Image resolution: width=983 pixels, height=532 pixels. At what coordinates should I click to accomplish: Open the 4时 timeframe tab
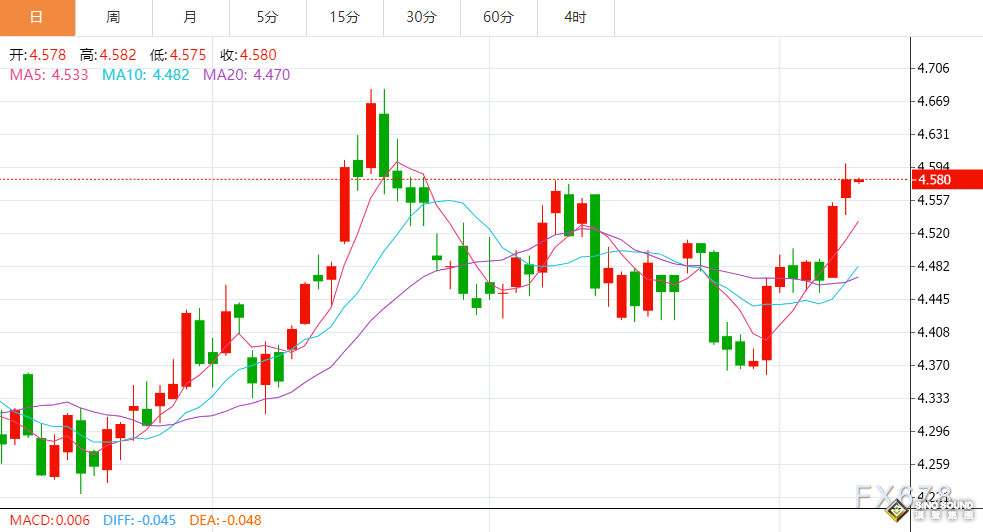pyautogui.click(x=576, y=18)
